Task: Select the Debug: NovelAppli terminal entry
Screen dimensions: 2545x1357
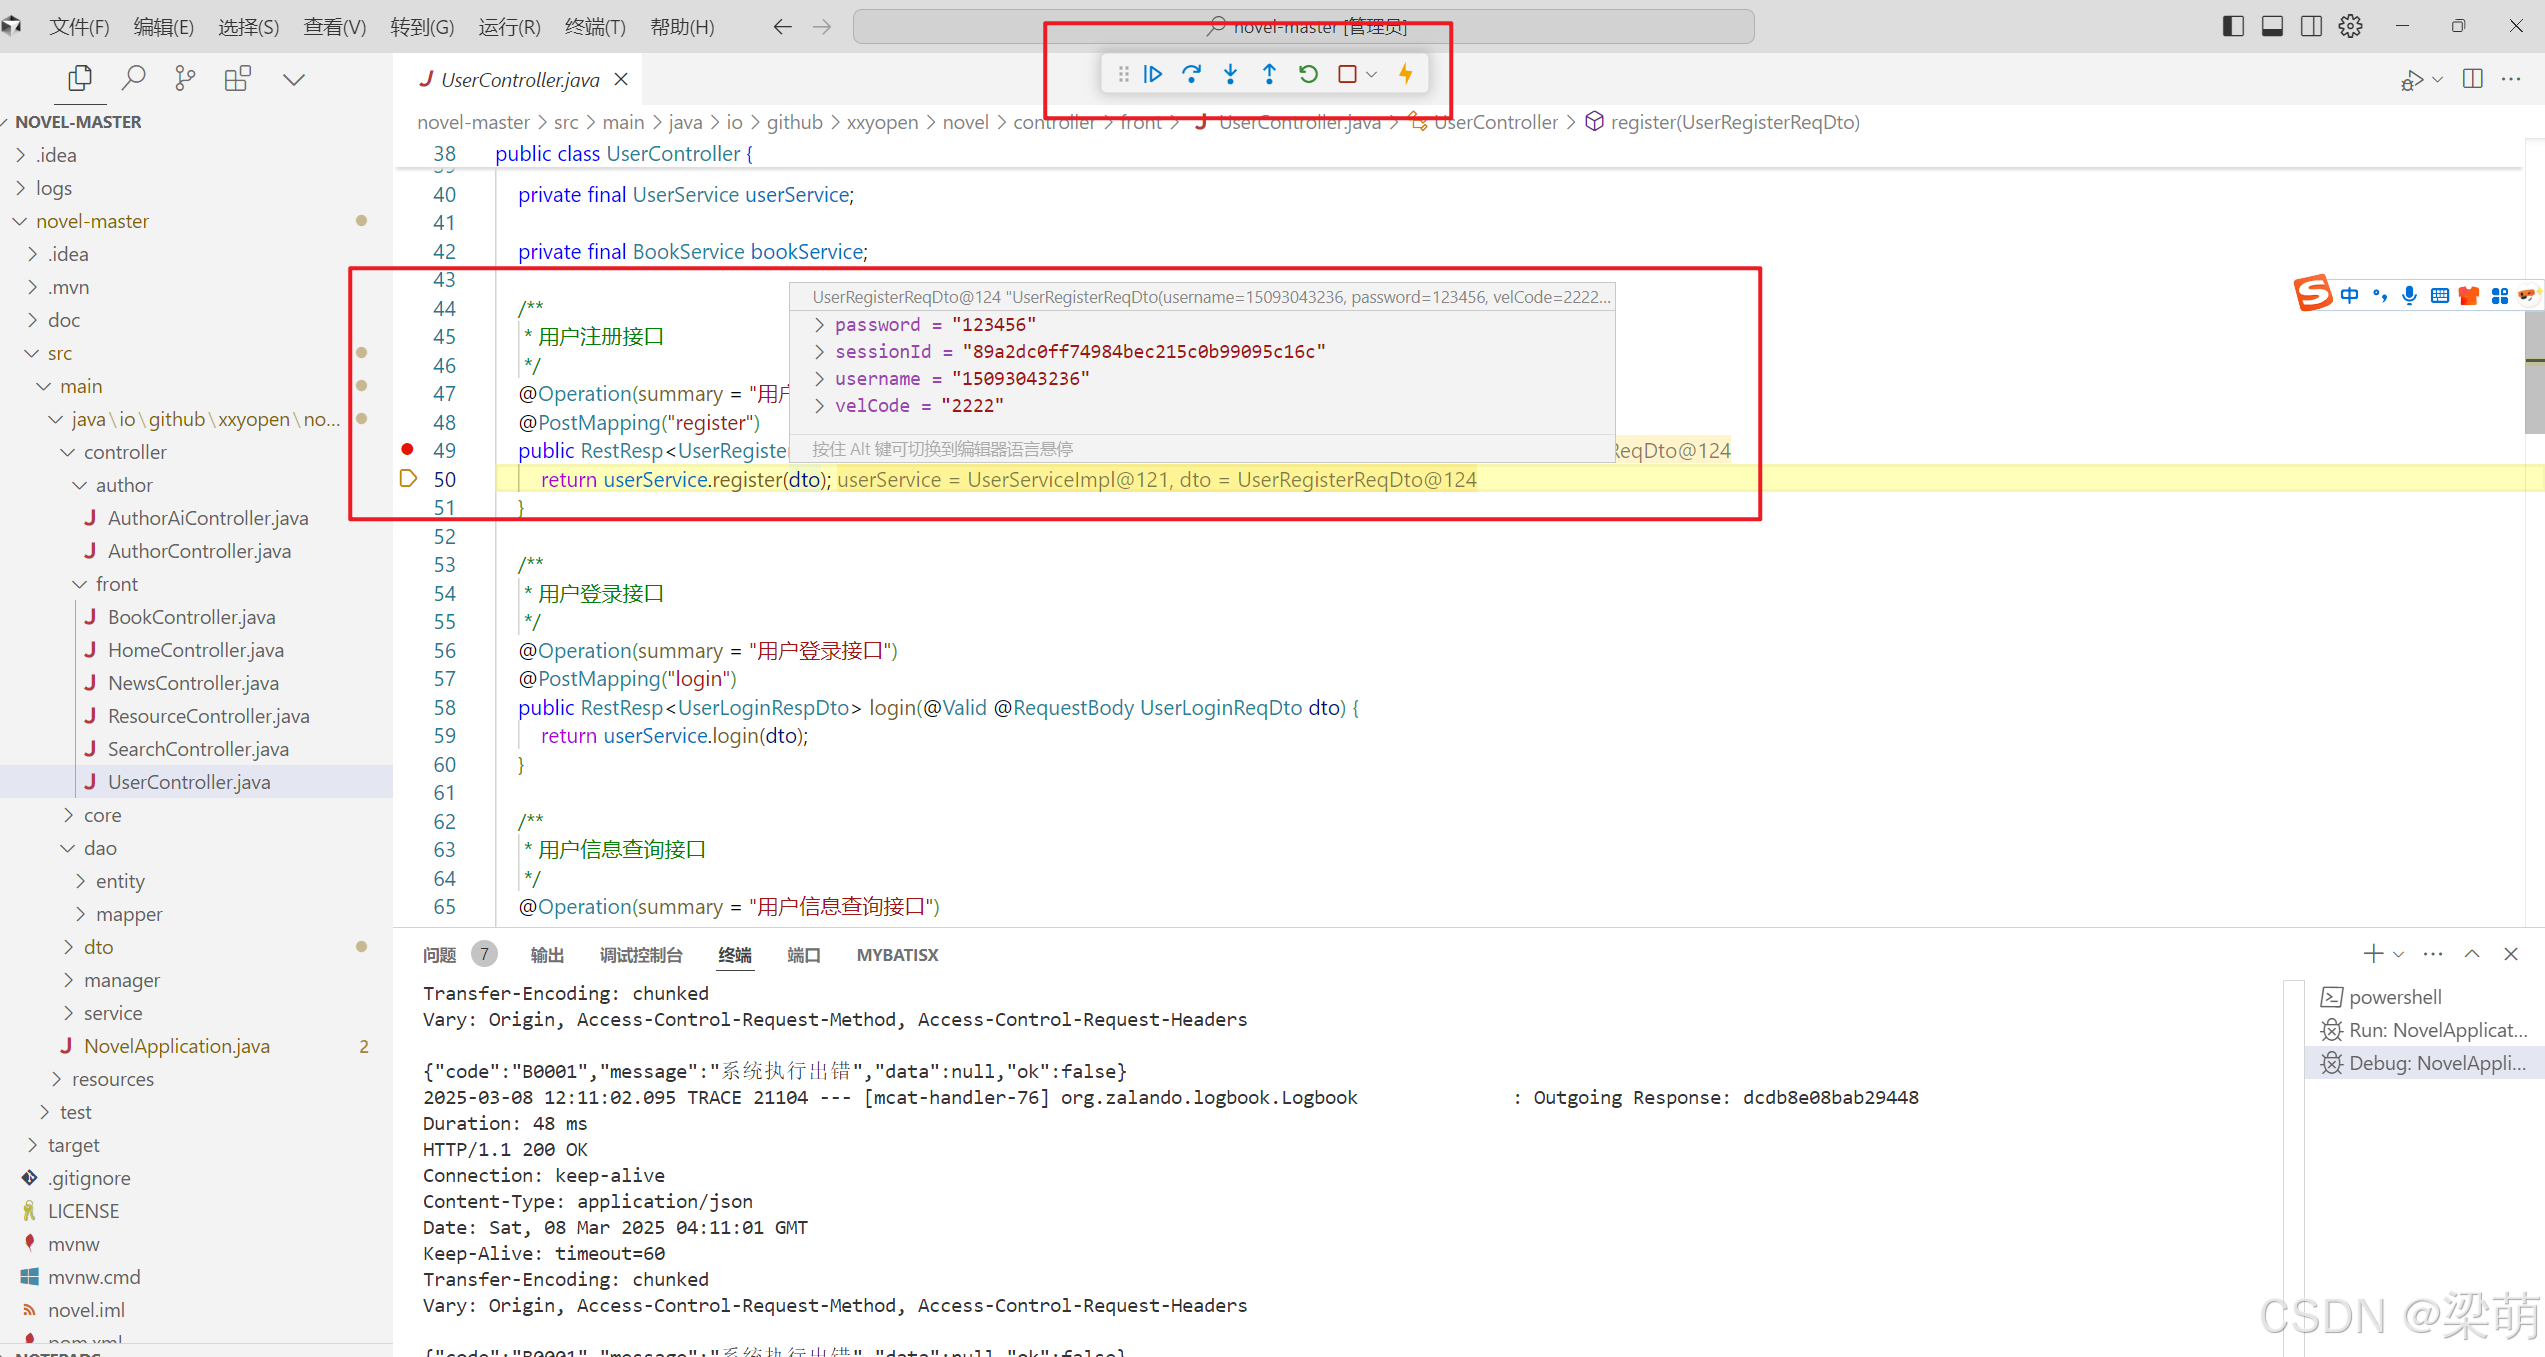Action: coord(2436,1063)
